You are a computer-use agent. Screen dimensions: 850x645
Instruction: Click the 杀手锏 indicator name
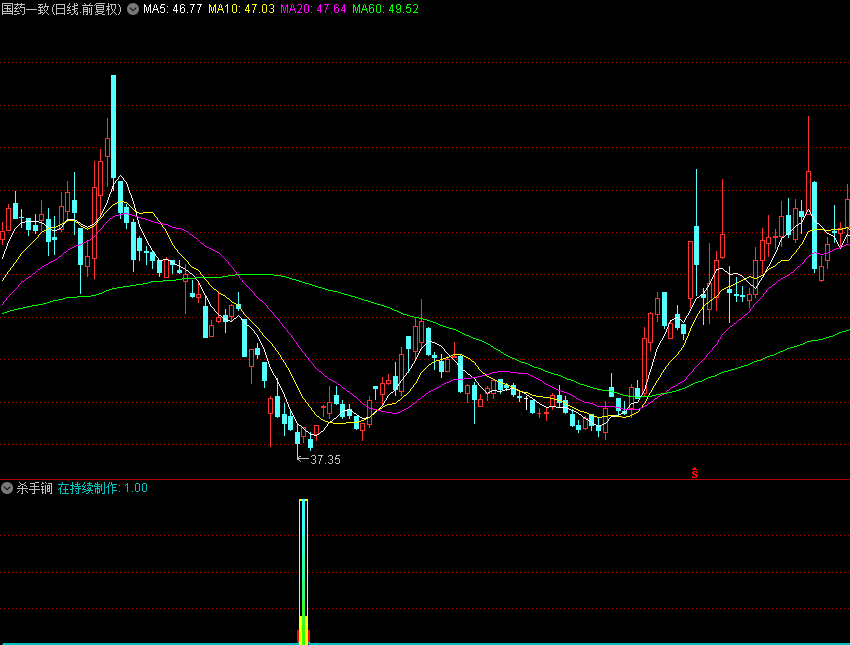[x=34, y=488]
